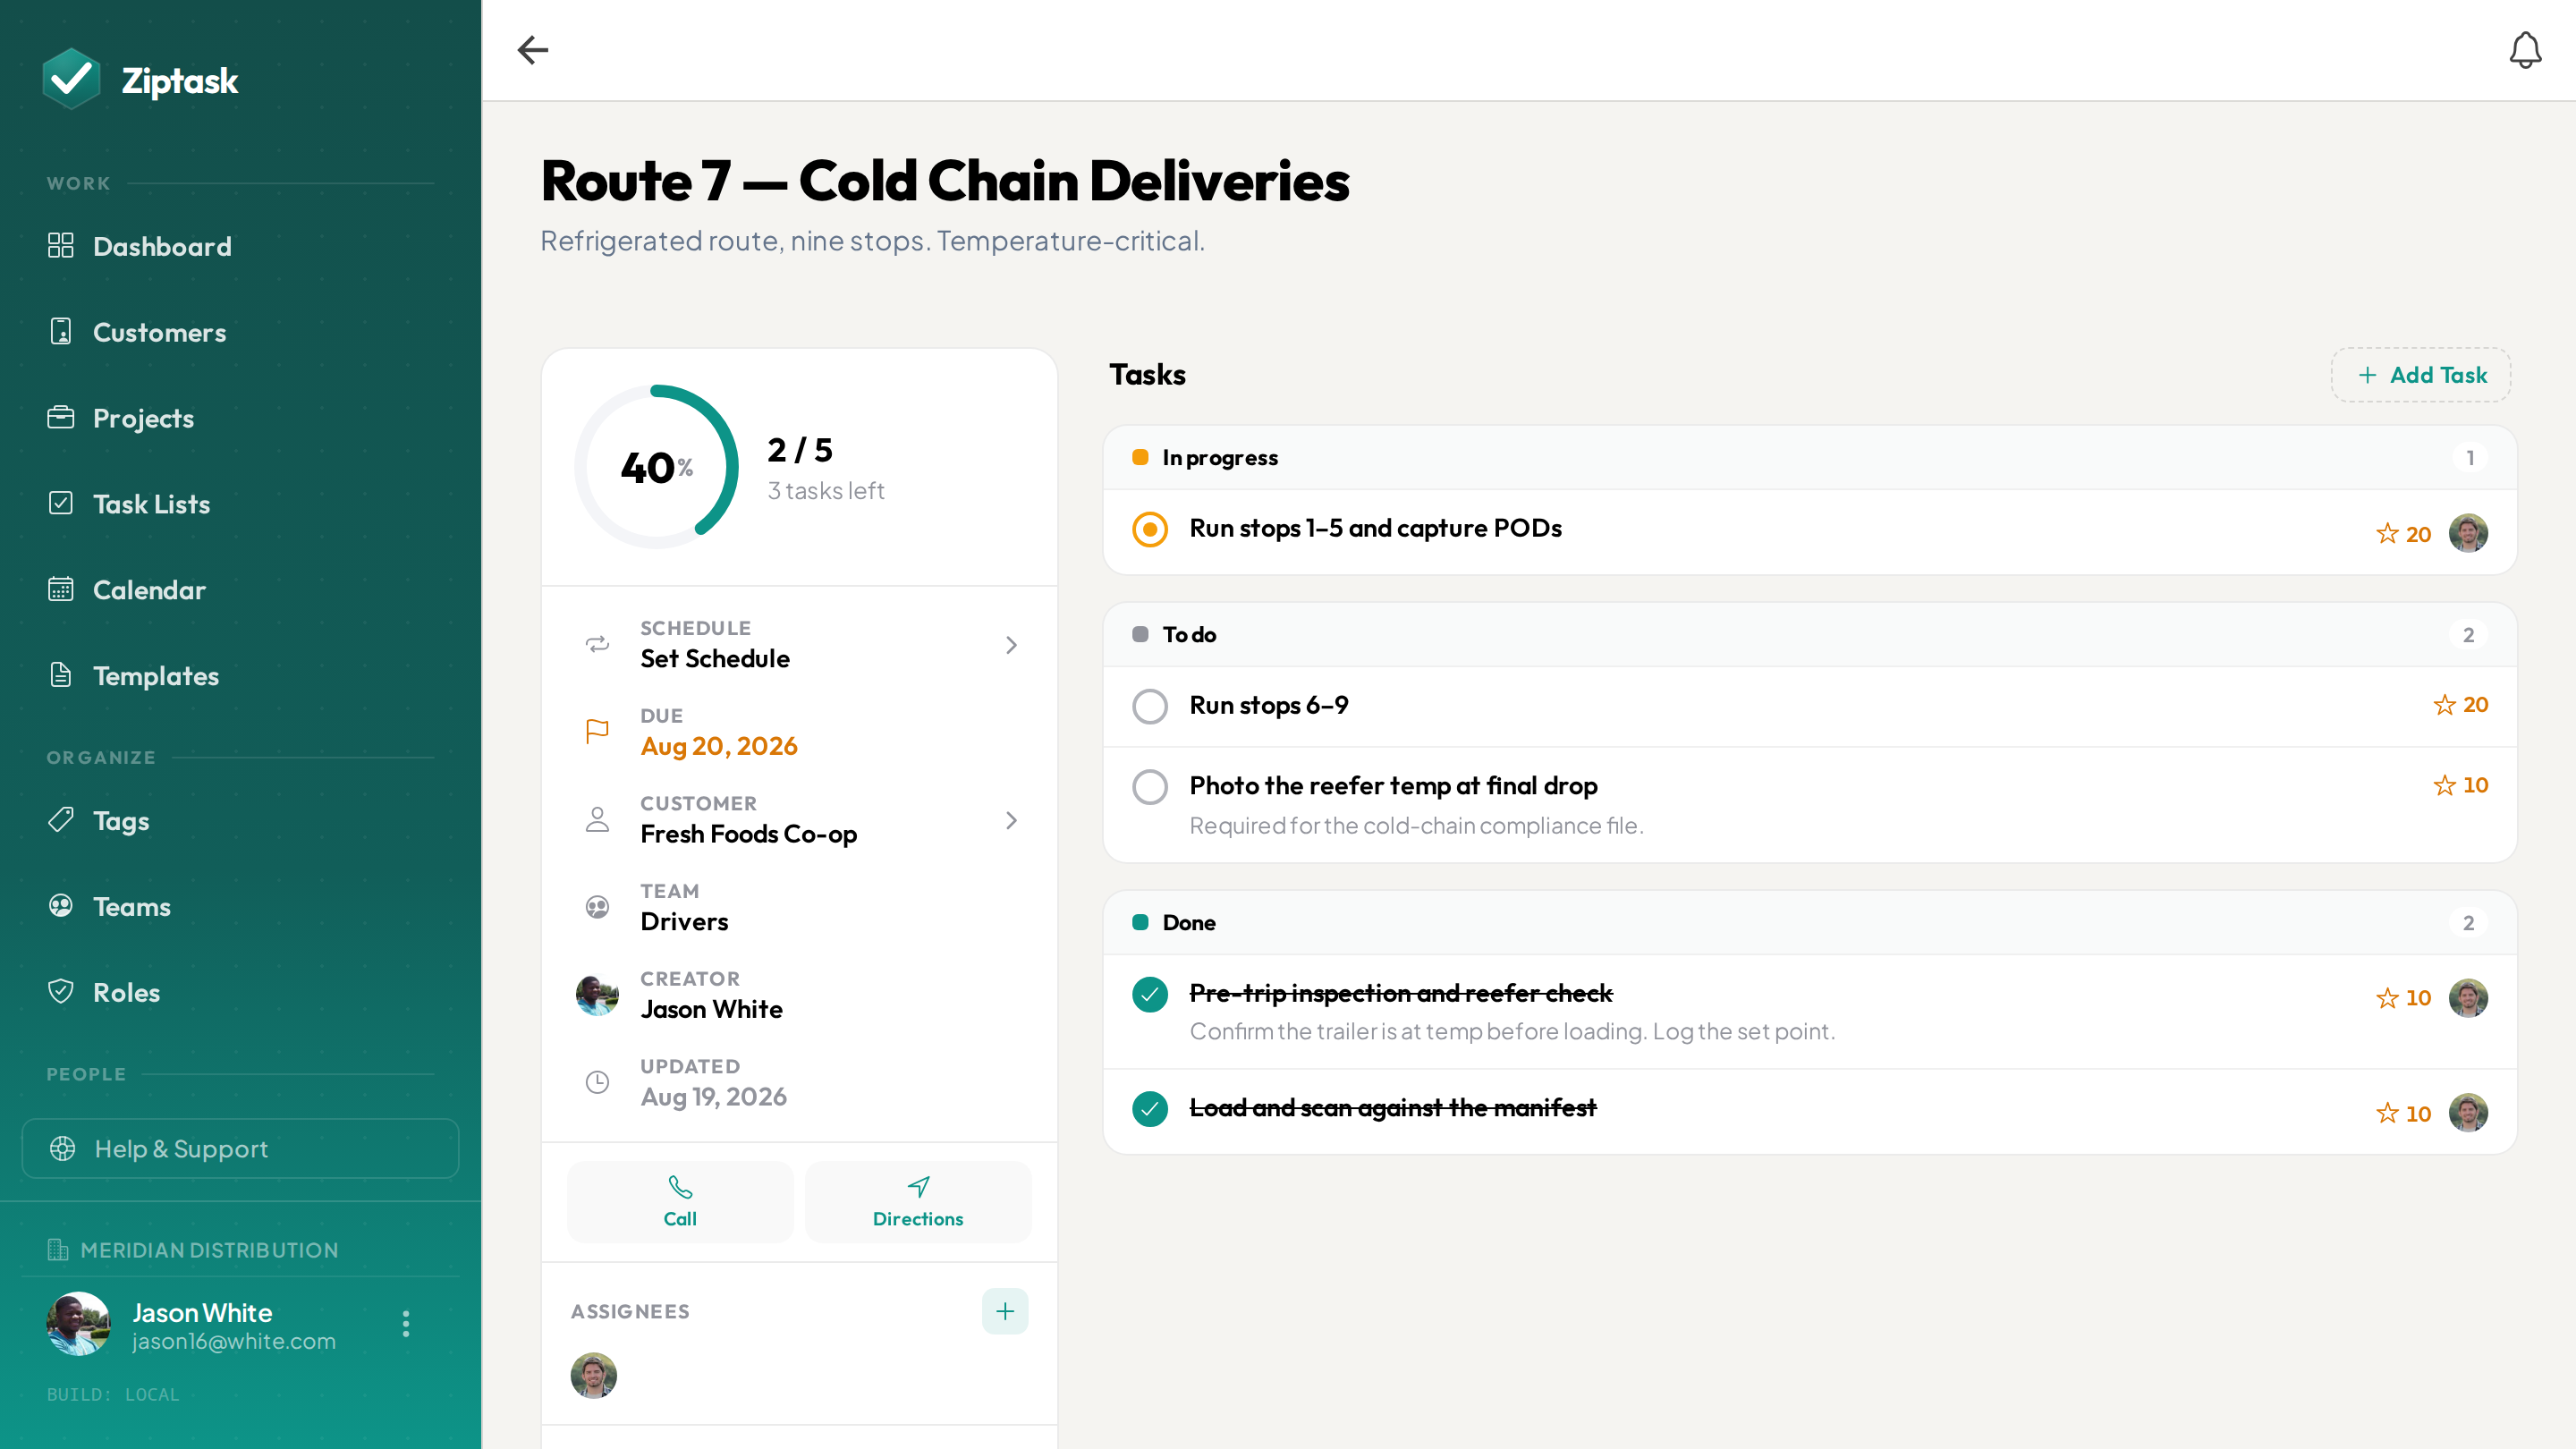Go back with the left arrow icon
Viewport: 2576px width, 1449px height.
(x=532, y=50)
